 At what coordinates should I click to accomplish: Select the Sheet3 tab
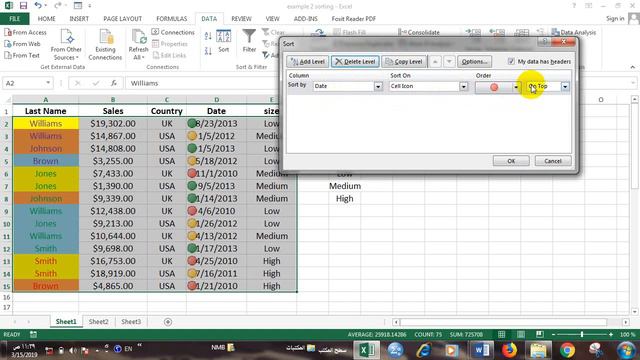pos(131,322)
